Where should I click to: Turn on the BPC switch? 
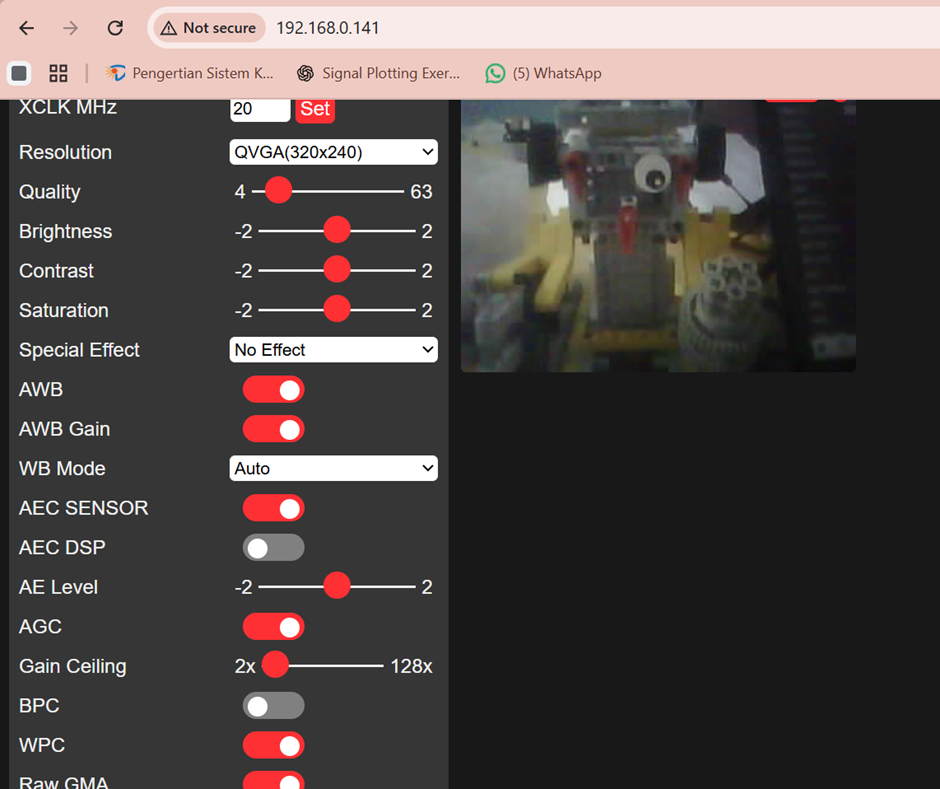273,706
